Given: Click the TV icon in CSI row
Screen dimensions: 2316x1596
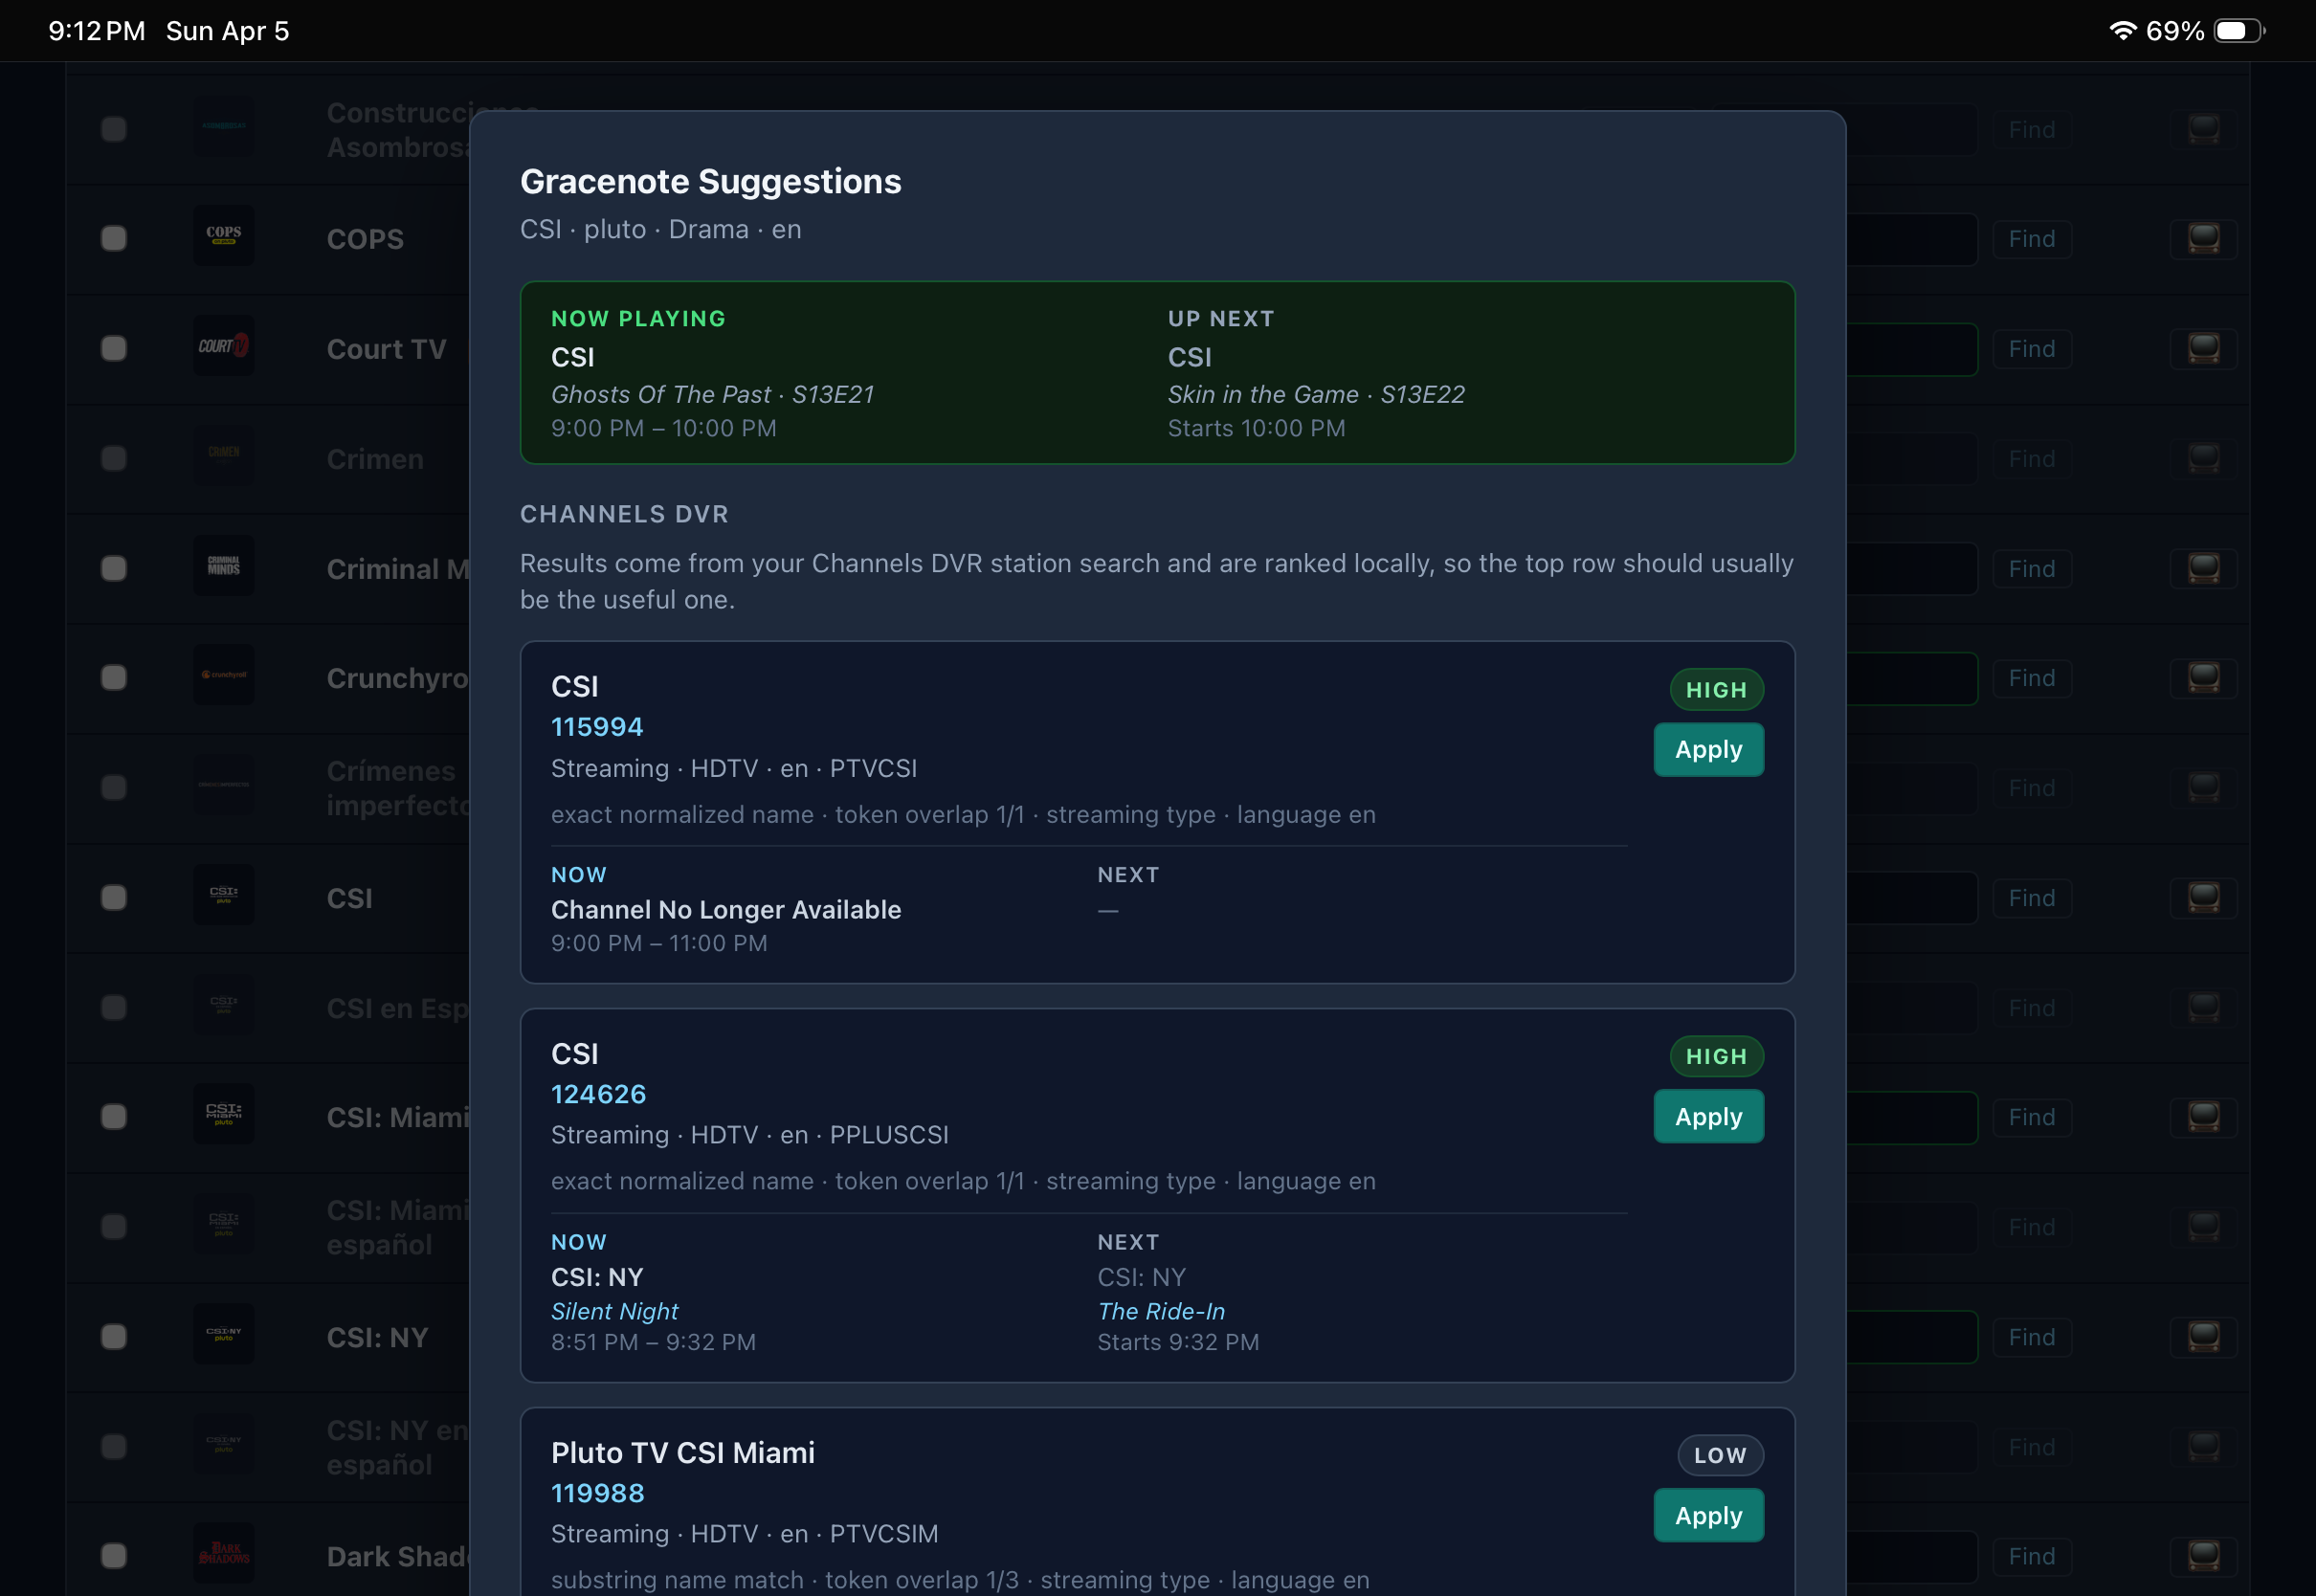Looking at the screenshot, I should (2203, 898).
